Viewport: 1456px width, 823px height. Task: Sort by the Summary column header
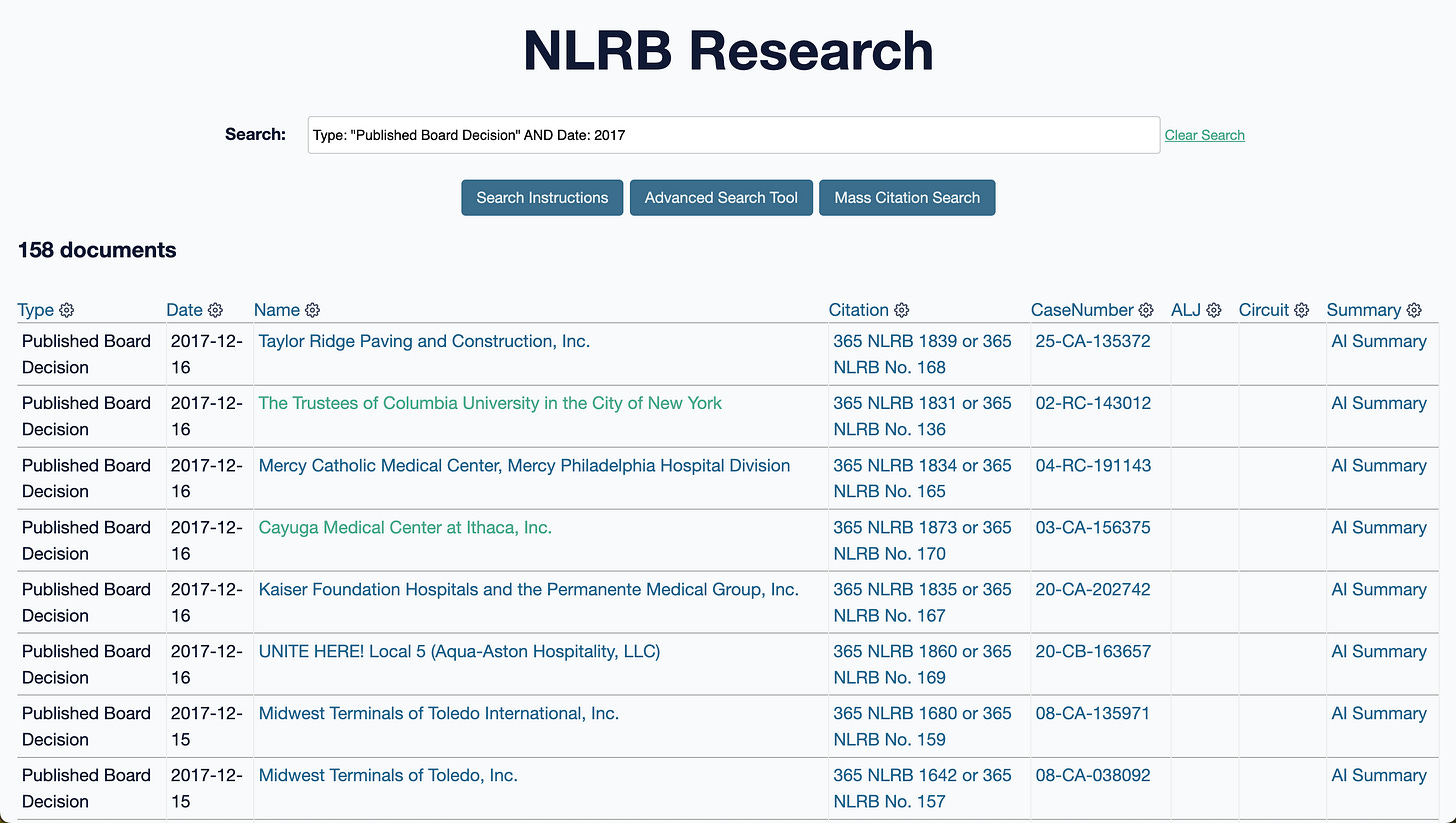[1364, 310]
